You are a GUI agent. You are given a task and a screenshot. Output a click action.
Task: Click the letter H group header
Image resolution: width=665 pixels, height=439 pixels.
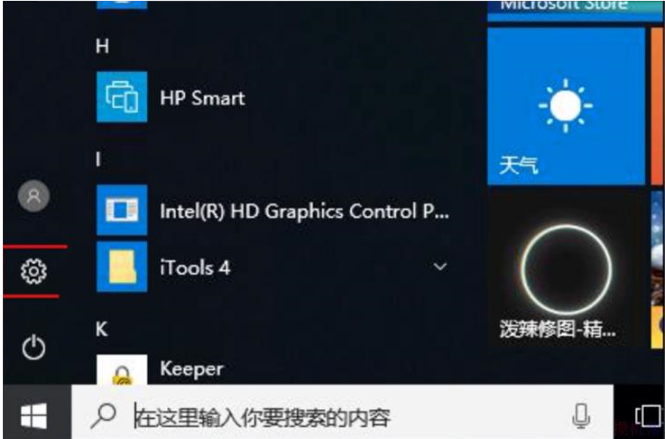pyautogui.click(x=101, y=46)
